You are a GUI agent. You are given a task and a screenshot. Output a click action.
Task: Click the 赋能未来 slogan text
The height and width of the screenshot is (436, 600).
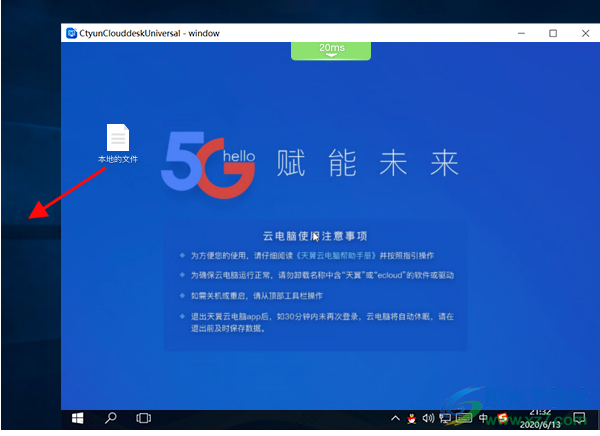[367, 163]
